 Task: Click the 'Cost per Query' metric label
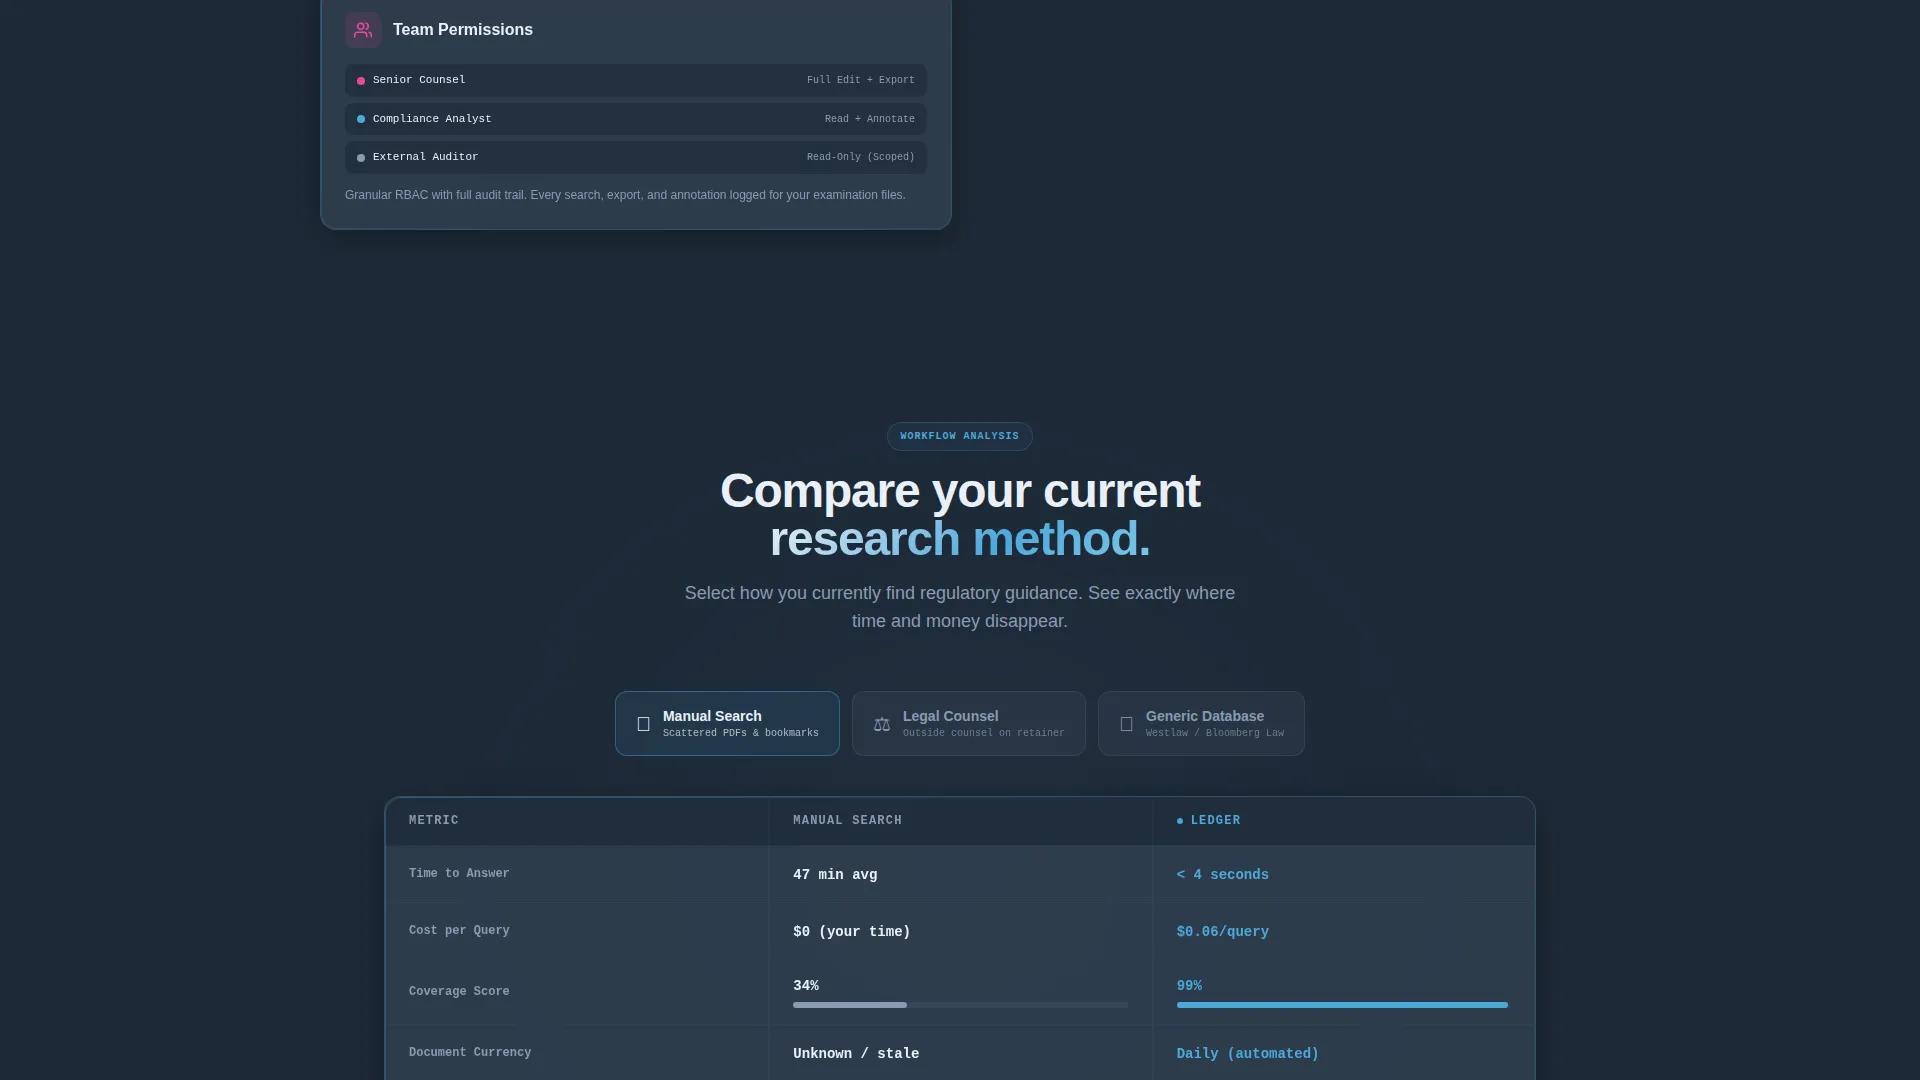[x=459, y=930]
